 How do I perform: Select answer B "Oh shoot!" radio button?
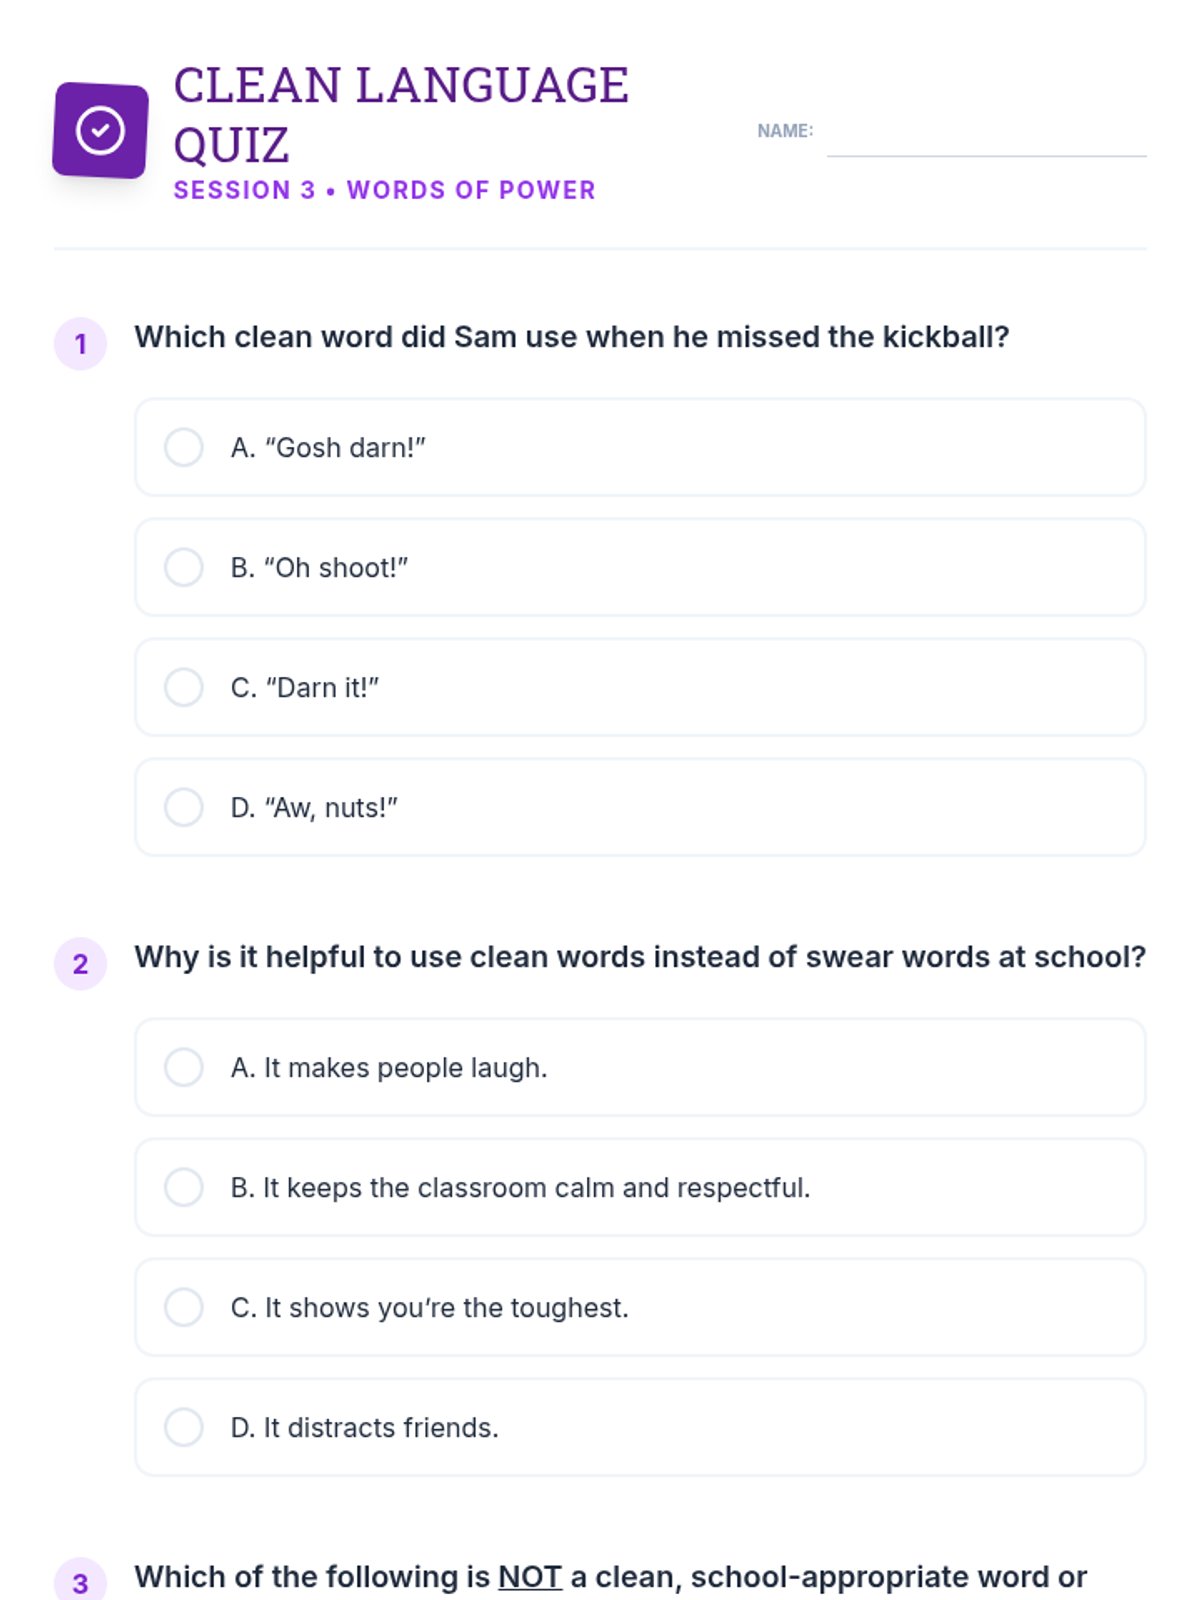point(184,567)
